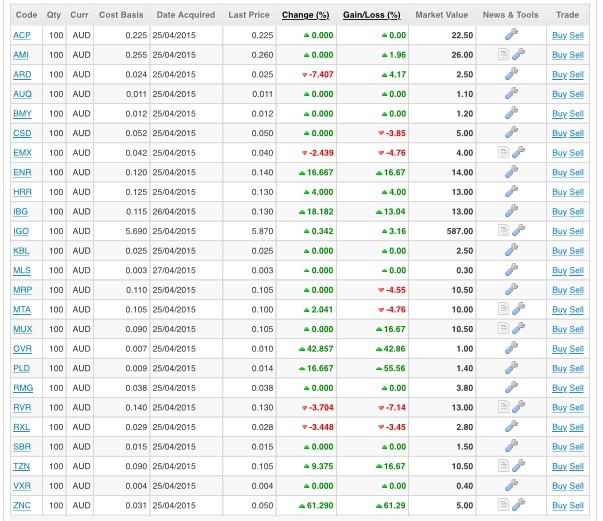This screenshot has width=603, height=521.
Task: Open the tools wrench for ACP
Action: pos(511,35)
